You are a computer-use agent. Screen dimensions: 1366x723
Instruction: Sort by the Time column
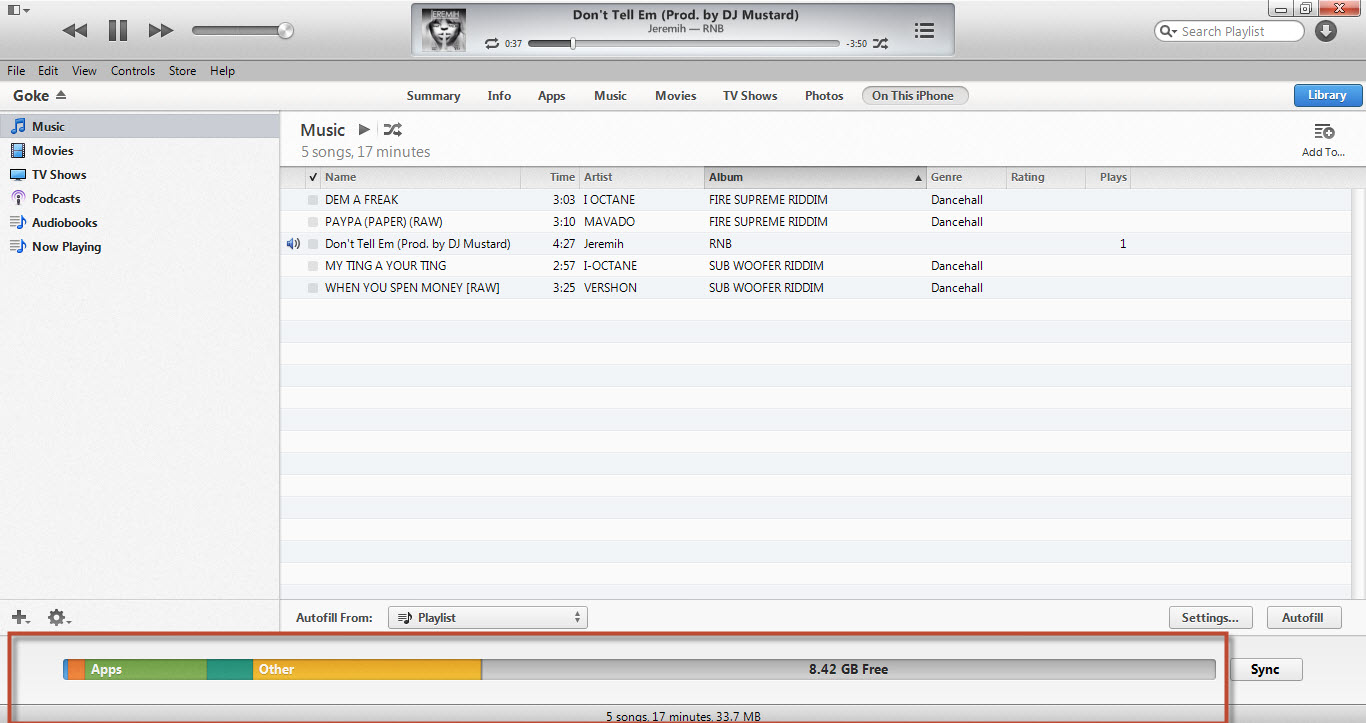pos(550,177)
